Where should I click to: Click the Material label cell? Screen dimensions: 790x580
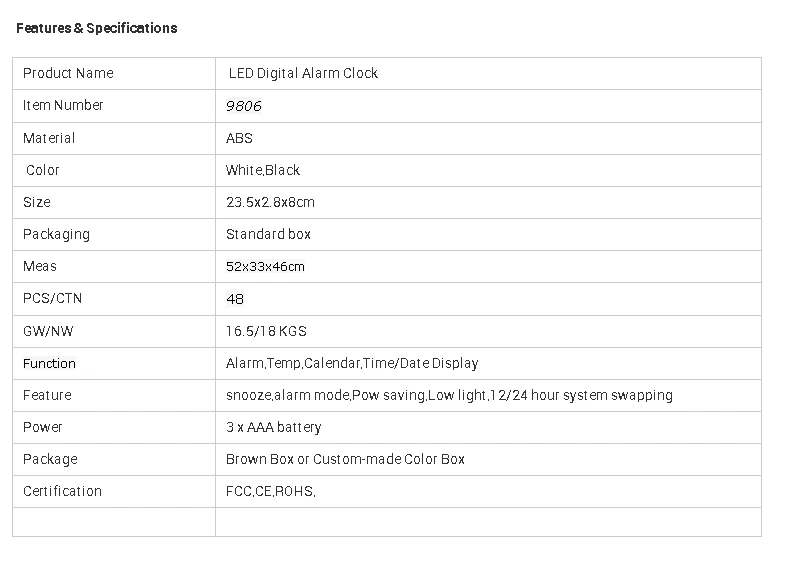click(x=49, y=138)
